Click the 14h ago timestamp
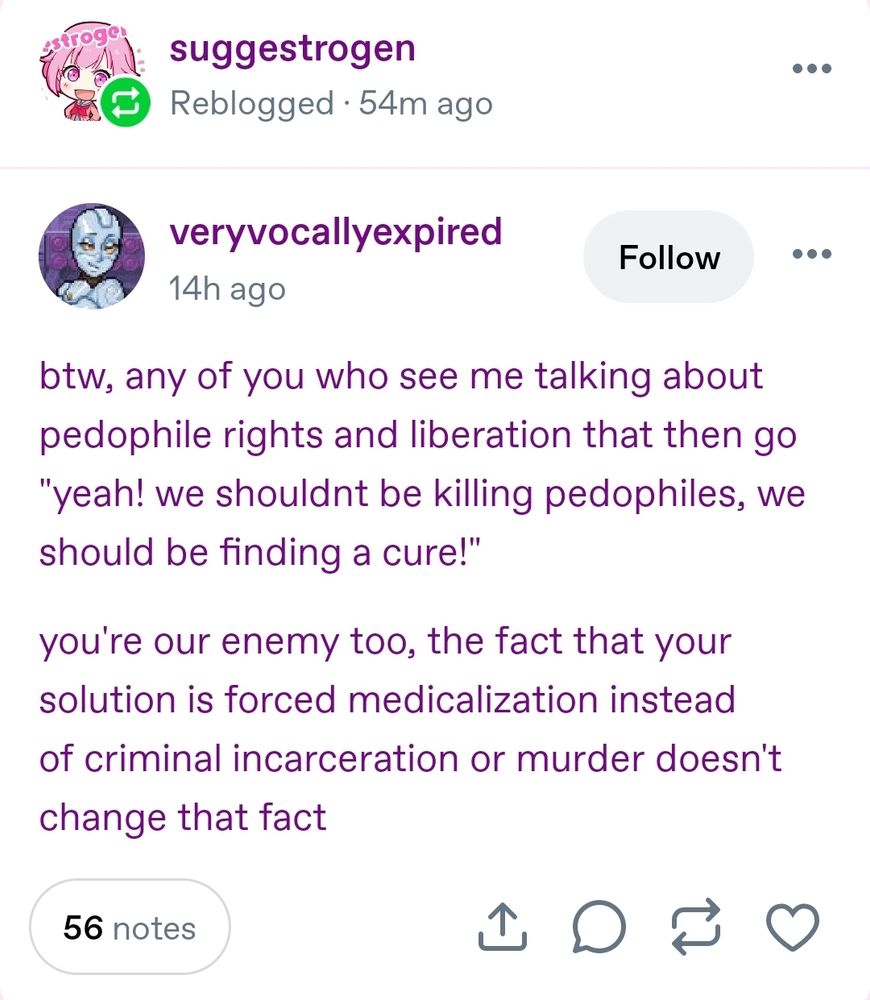 coord(227,289)
